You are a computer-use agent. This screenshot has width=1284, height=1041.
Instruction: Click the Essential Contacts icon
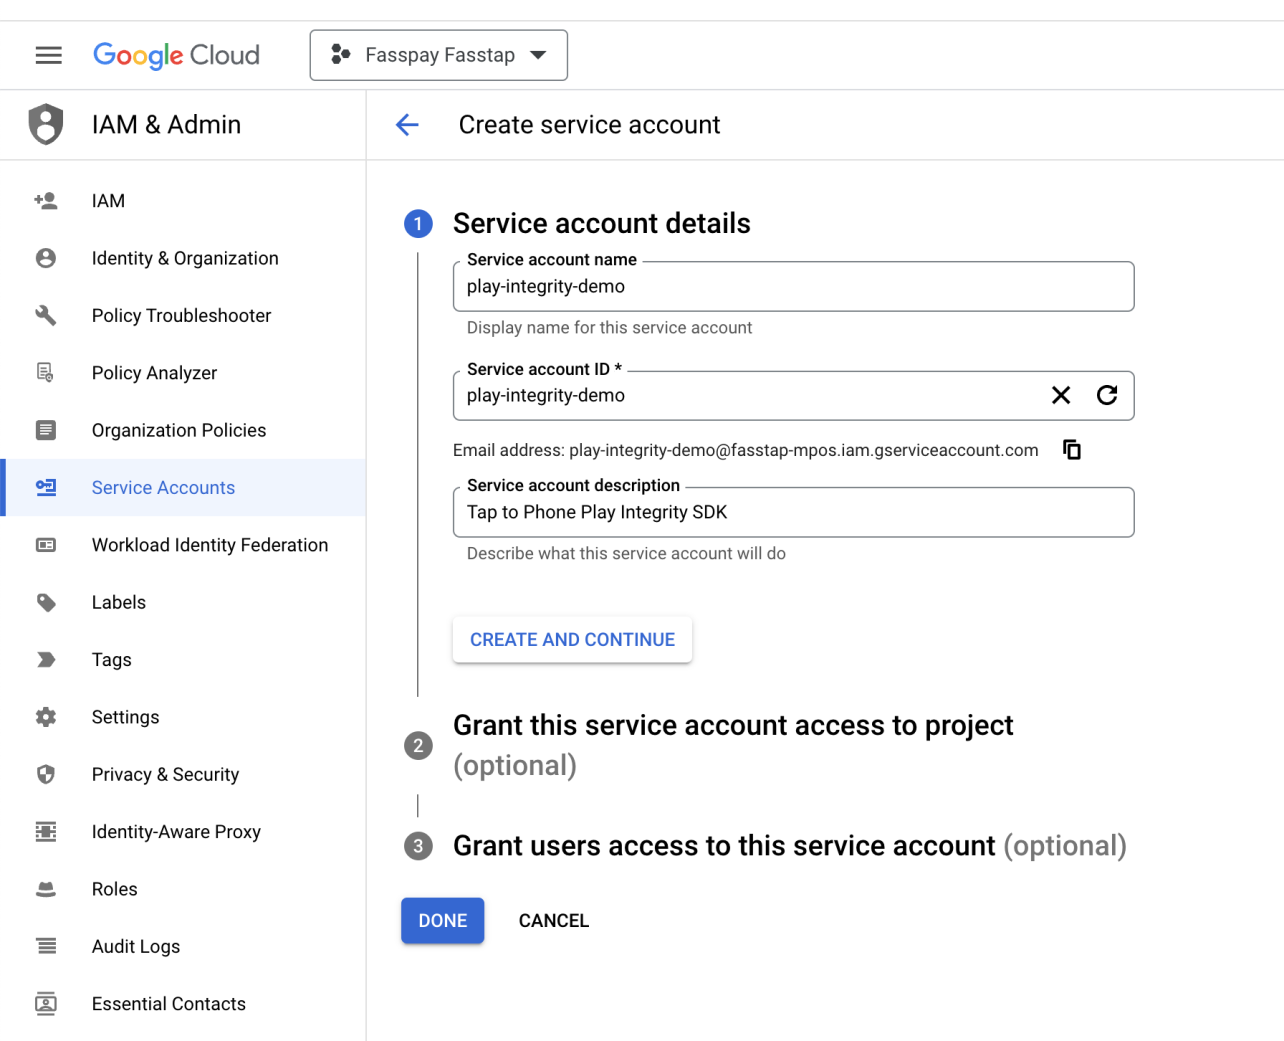[46, 1004]
